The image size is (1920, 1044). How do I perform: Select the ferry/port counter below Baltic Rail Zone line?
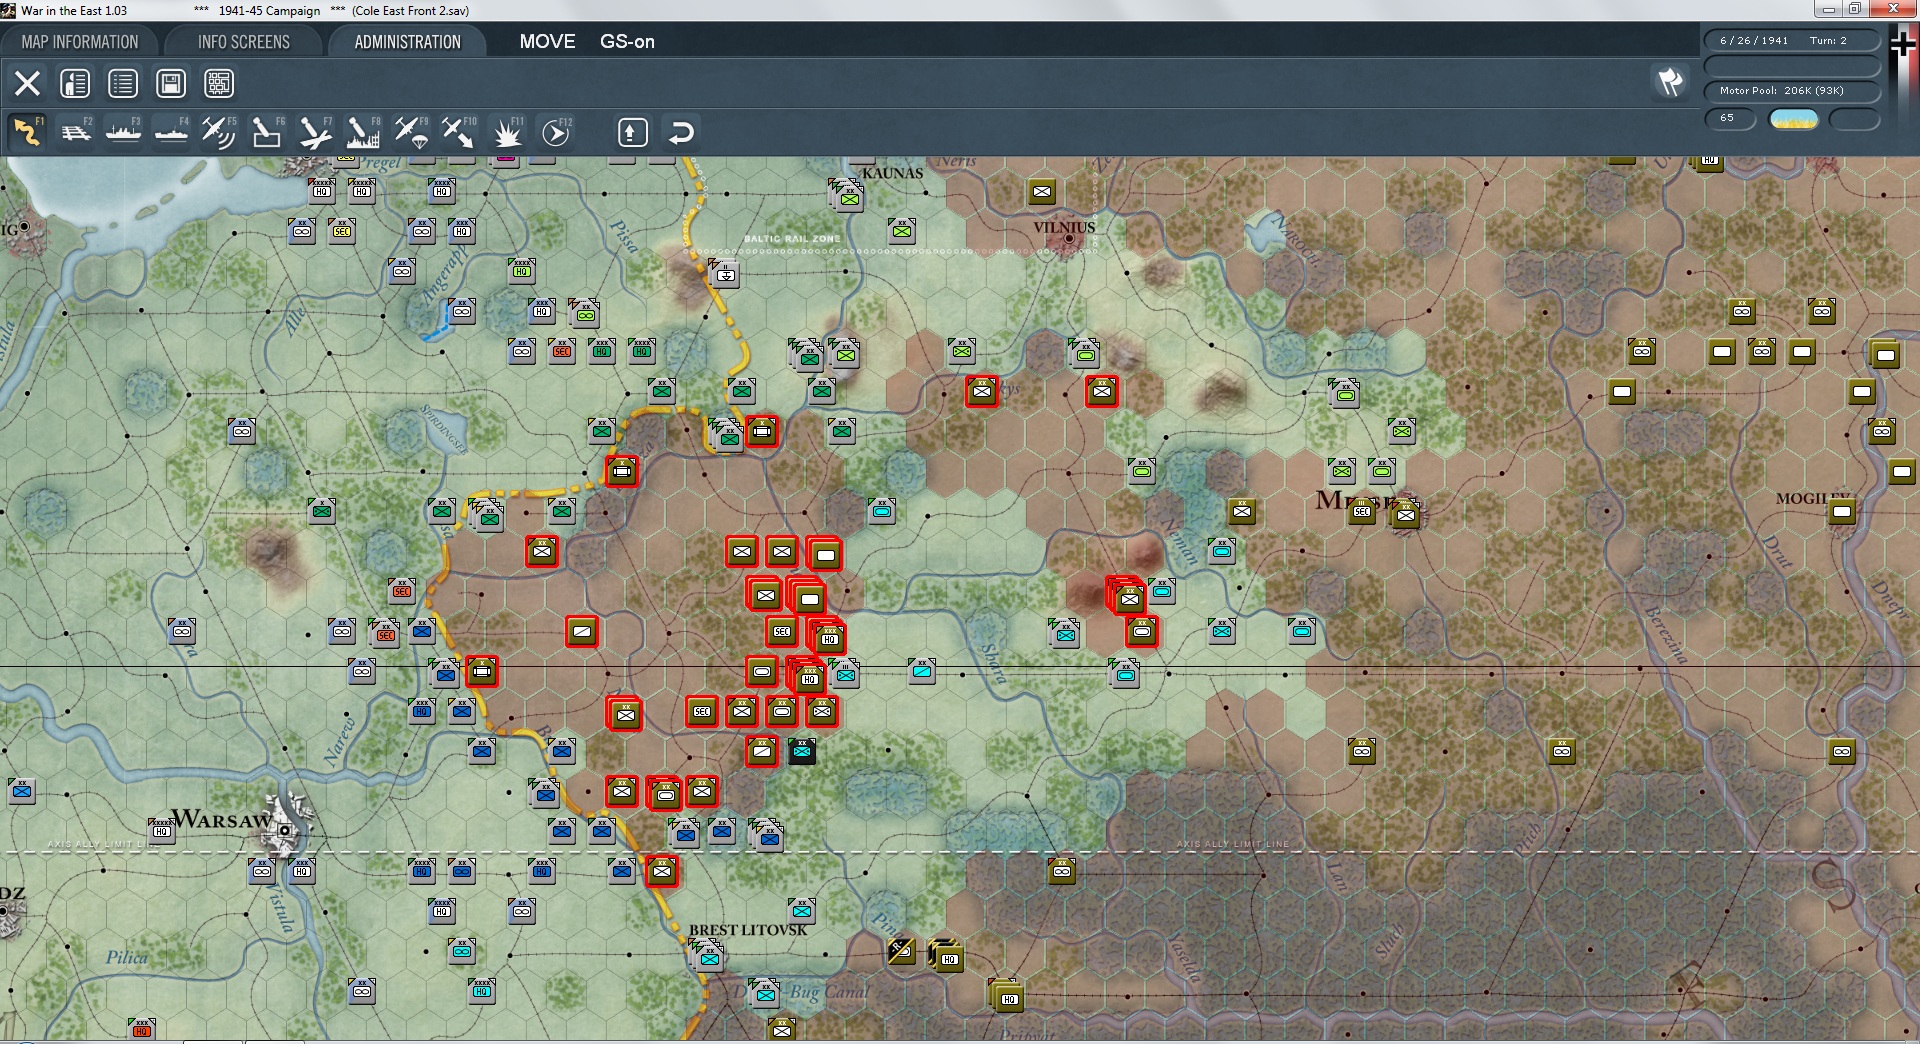point(725,273)
